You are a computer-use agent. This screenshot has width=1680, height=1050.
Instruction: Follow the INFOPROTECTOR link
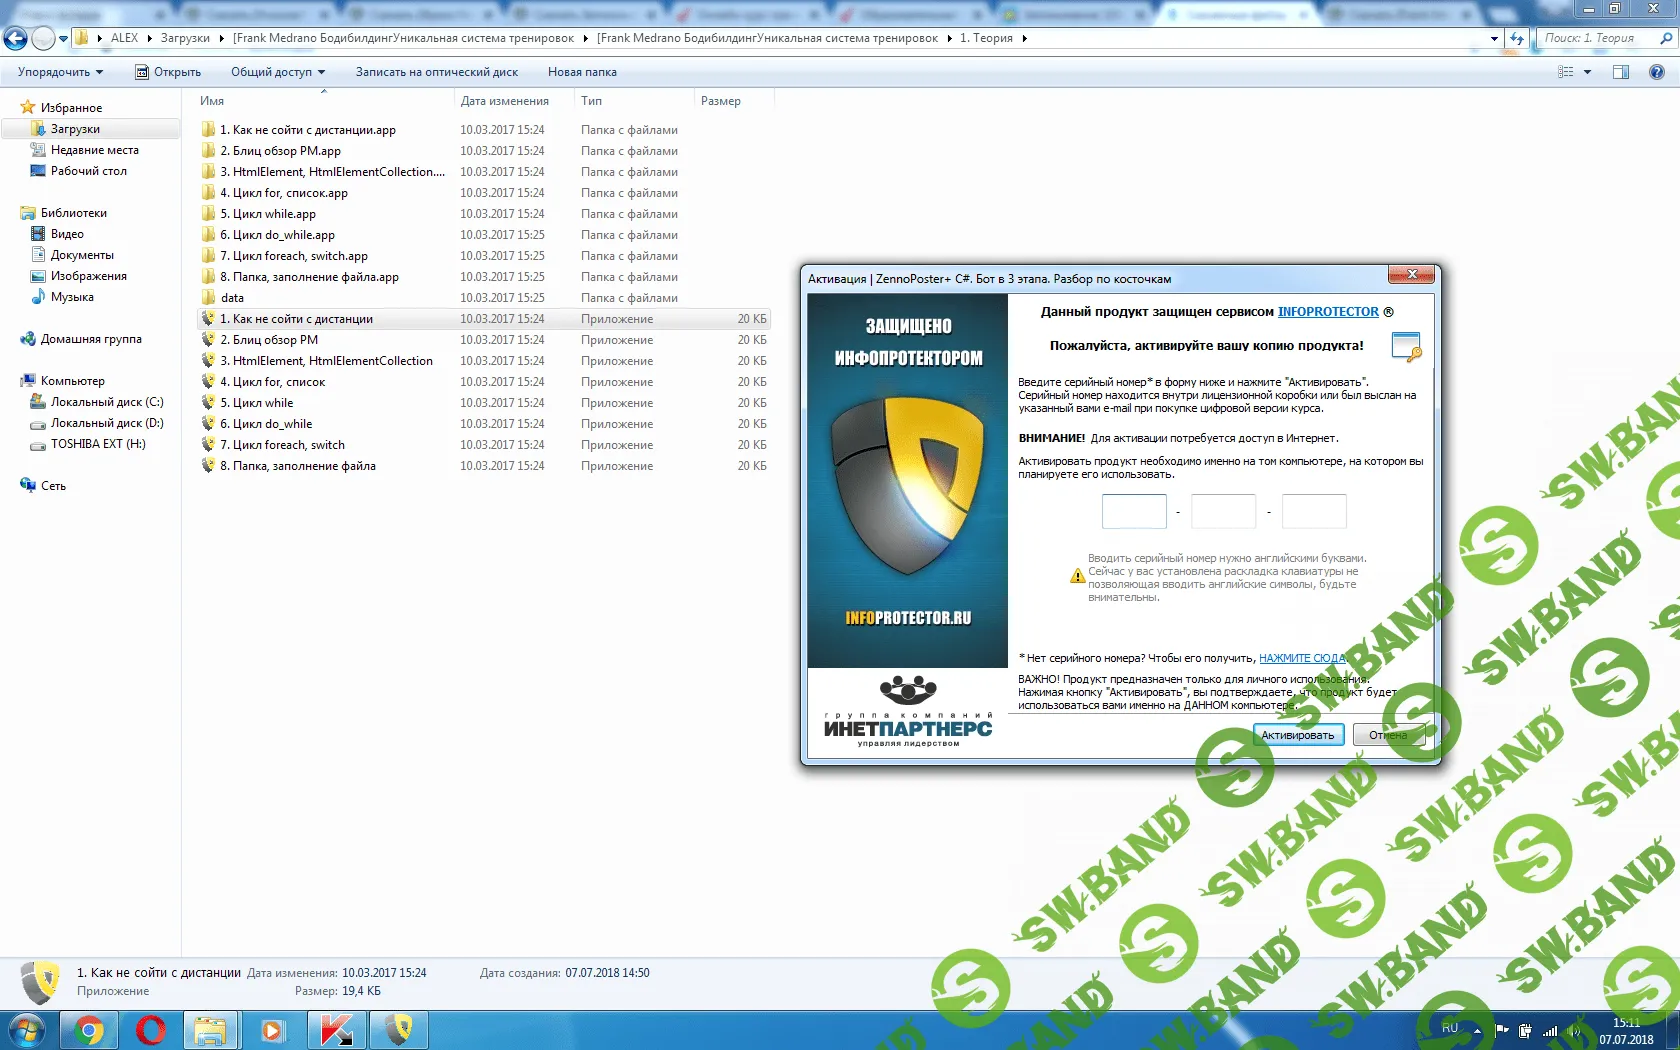coord(1327,312)
